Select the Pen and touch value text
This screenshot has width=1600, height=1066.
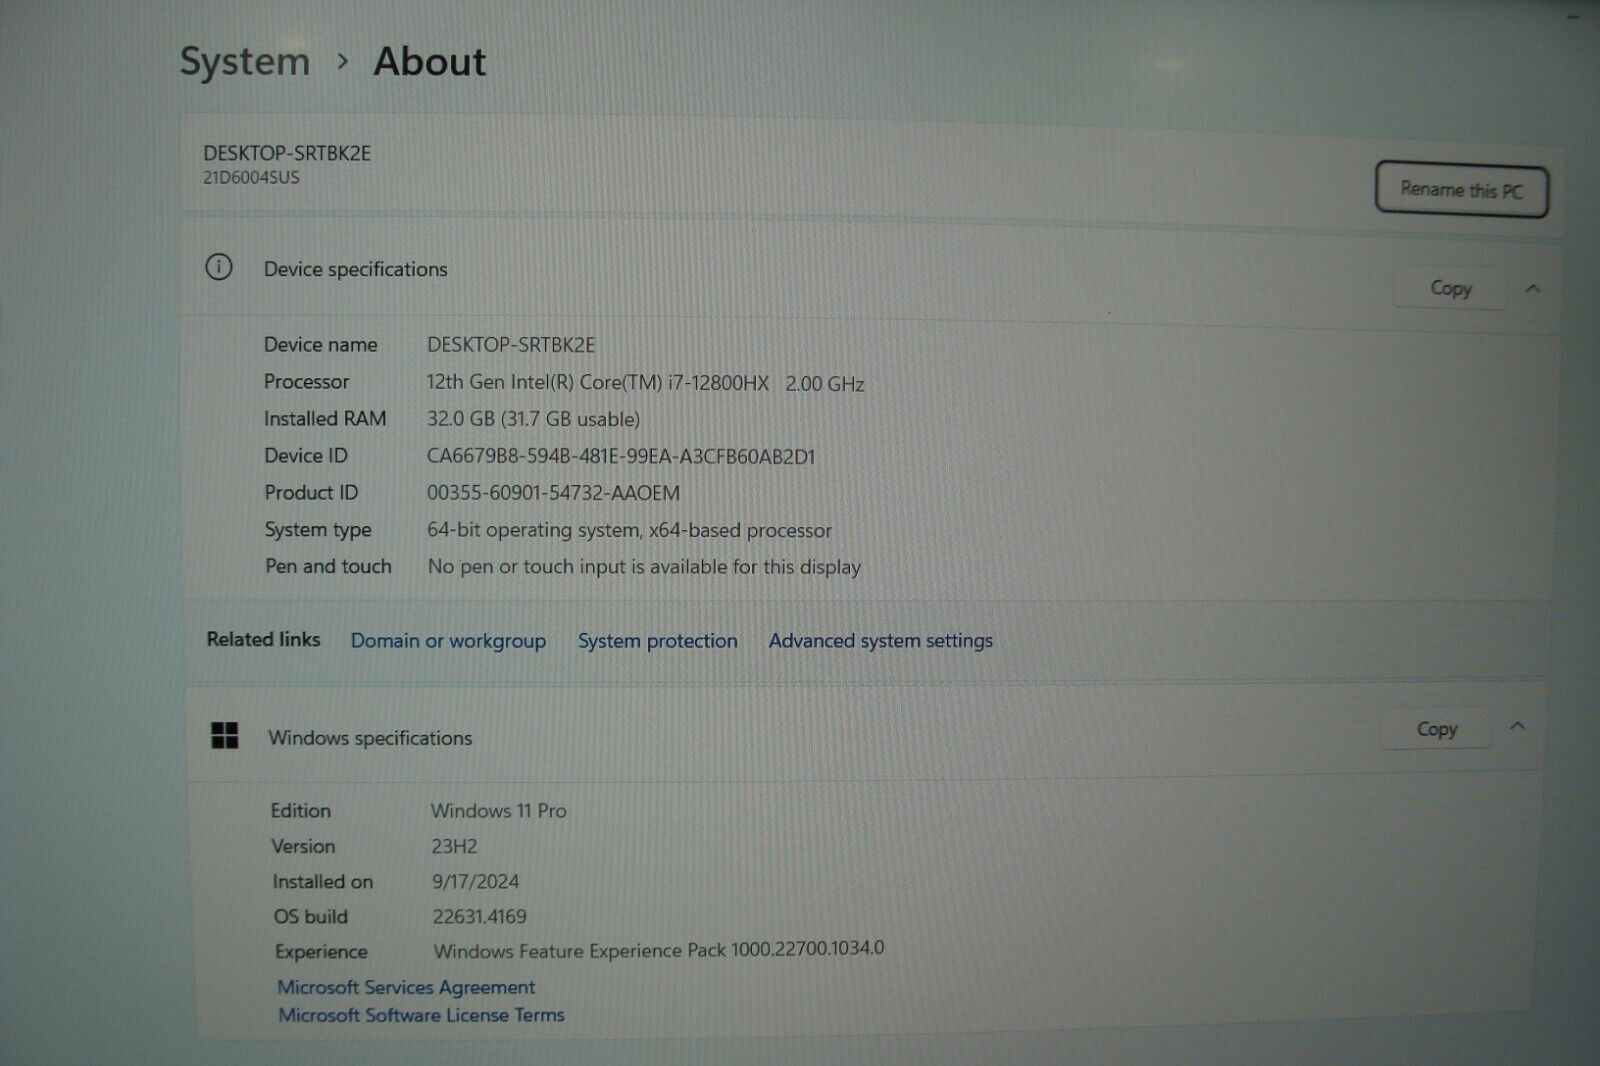[644, 567]
